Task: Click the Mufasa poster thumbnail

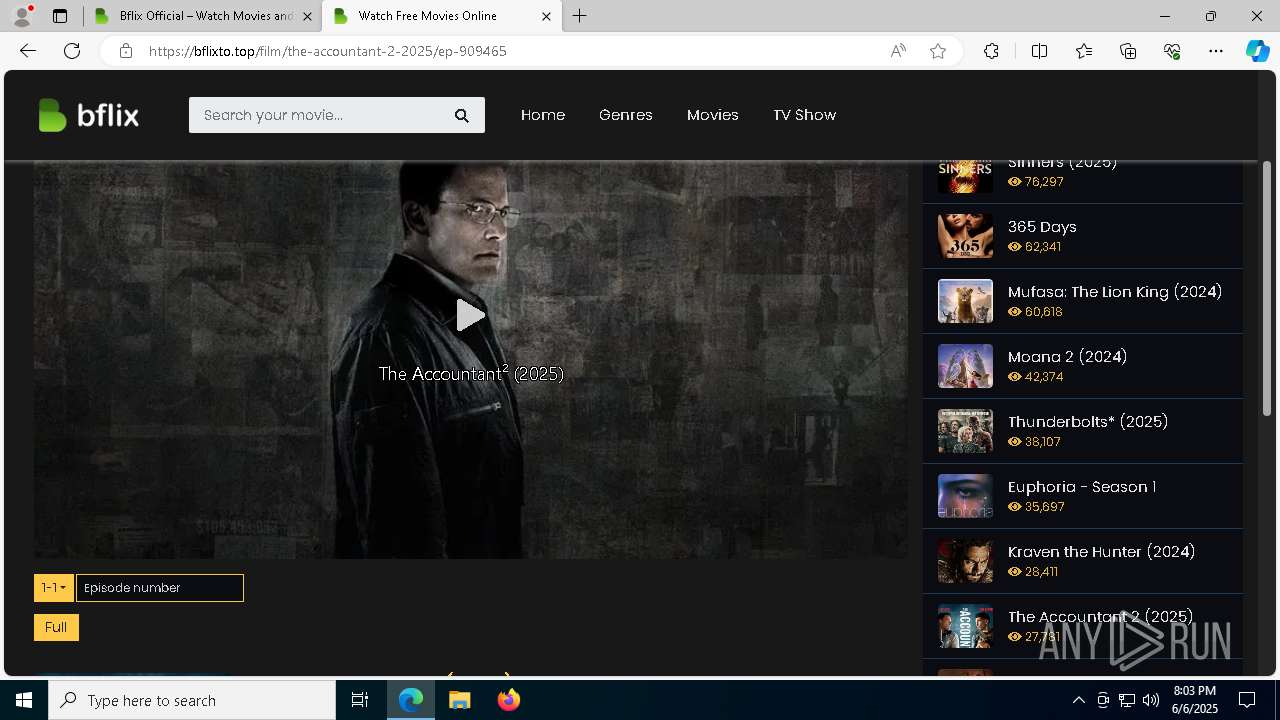Action: pyautogui.click(x=965, y=301)
